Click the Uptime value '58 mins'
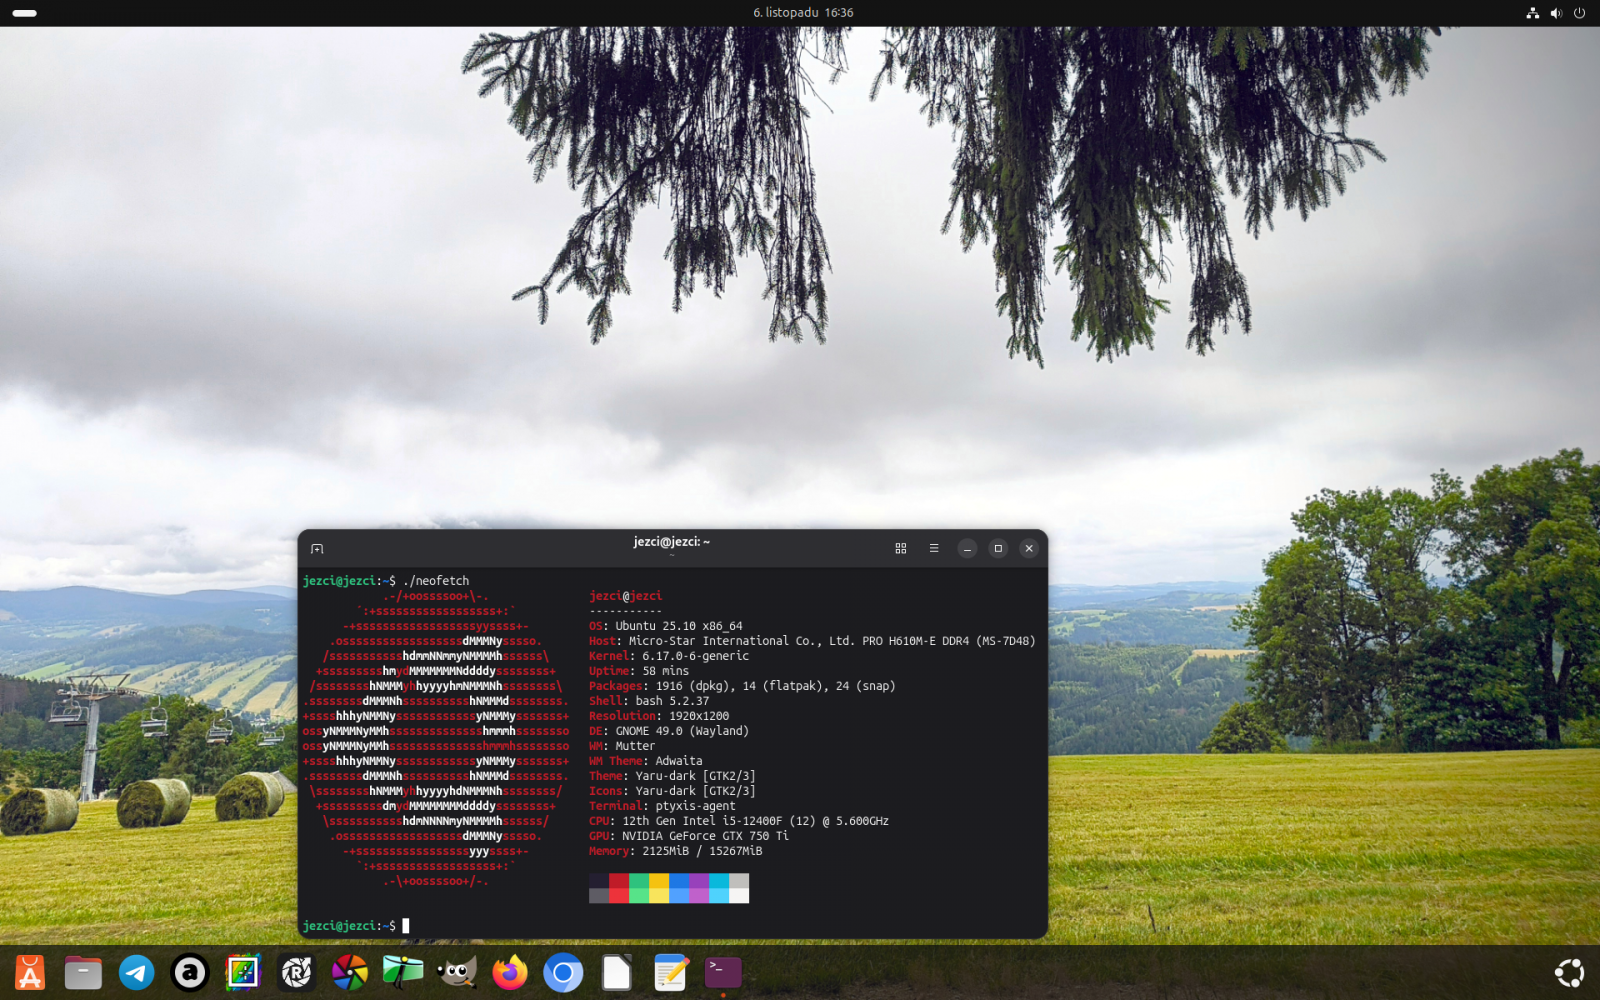Viewport: 1600px width, 1000px height. [x=666, y=671]
